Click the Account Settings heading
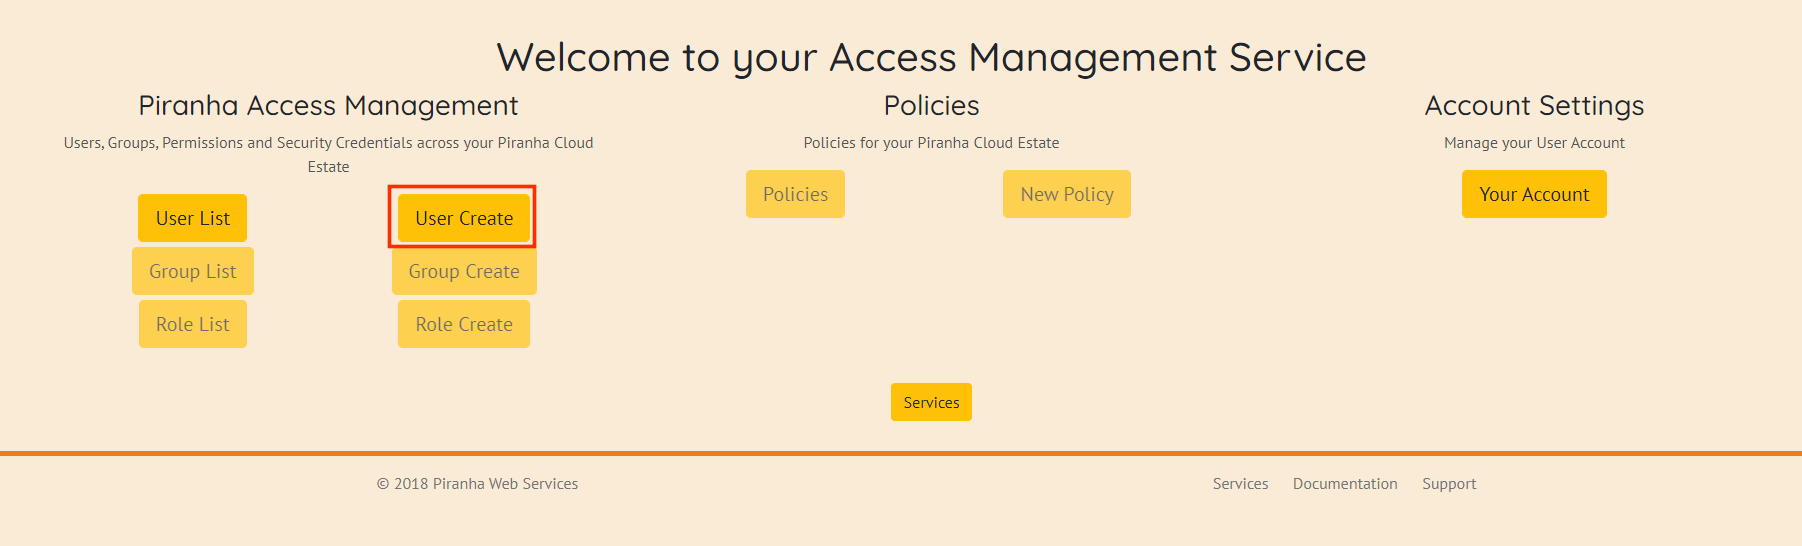1802x546 pixels. pyautogui.click(x=1533, y=106)
